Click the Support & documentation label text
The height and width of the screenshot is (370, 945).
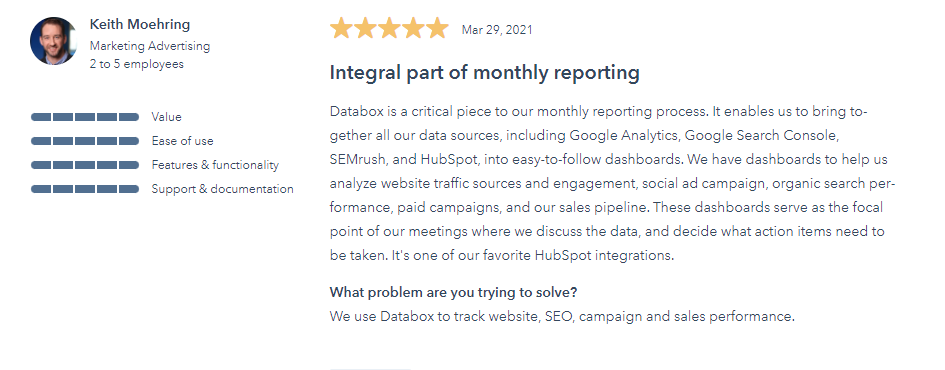click(222, 189)
